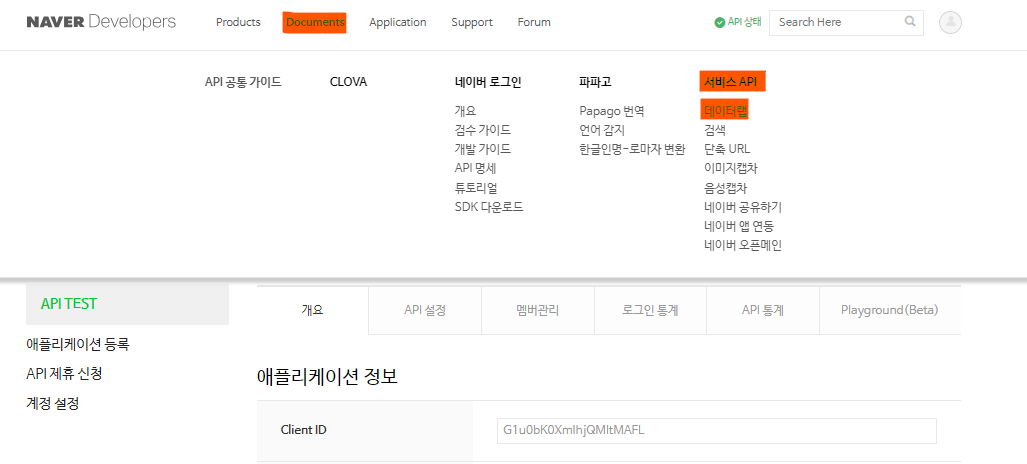Open API 제휴 신청 in sidebar
Screen dimensions: 1027x464
tap(64, 374)
